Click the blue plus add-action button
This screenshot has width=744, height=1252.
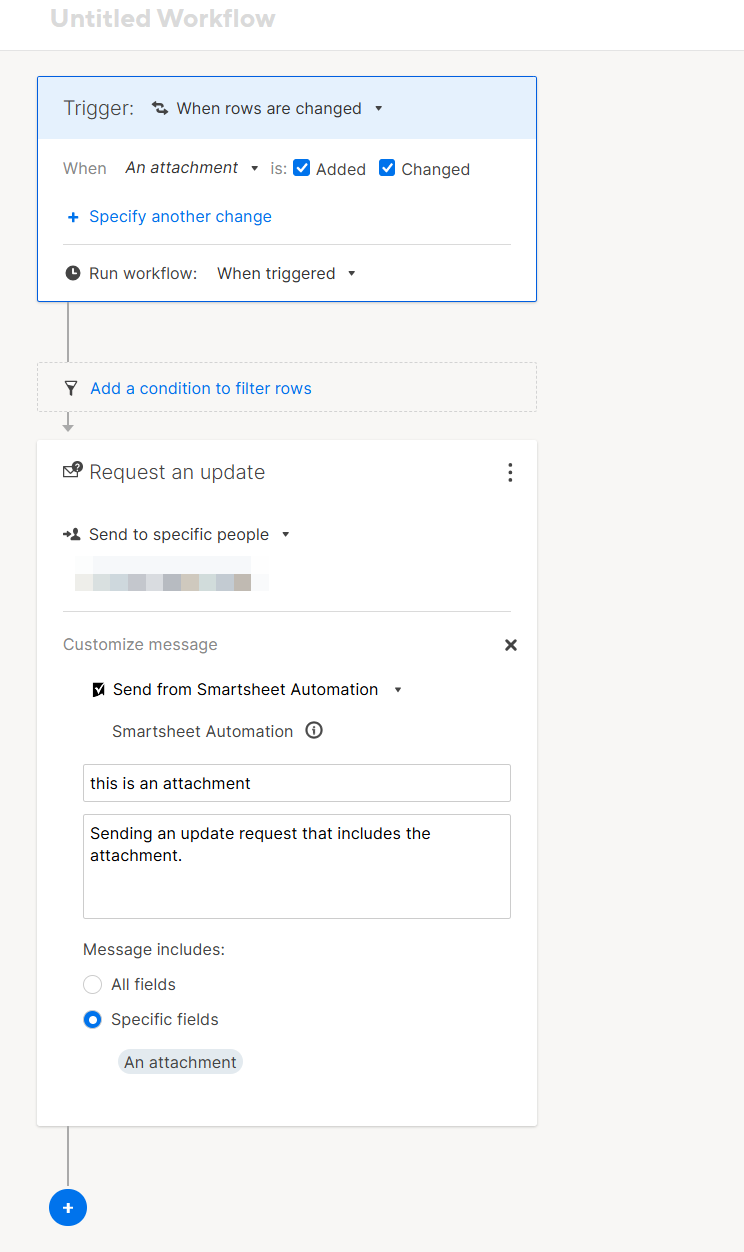click(x=68, y=1208)
